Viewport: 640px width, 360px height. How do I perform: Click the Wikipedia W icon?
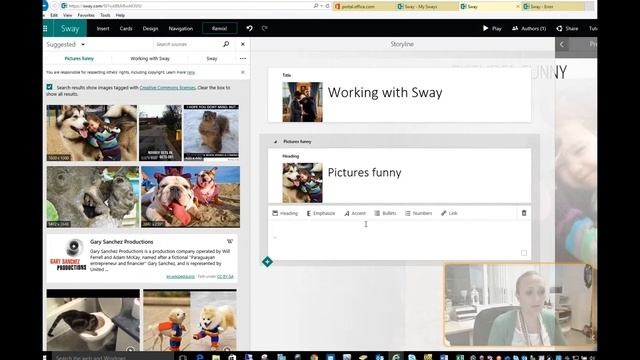pos(230,241)
